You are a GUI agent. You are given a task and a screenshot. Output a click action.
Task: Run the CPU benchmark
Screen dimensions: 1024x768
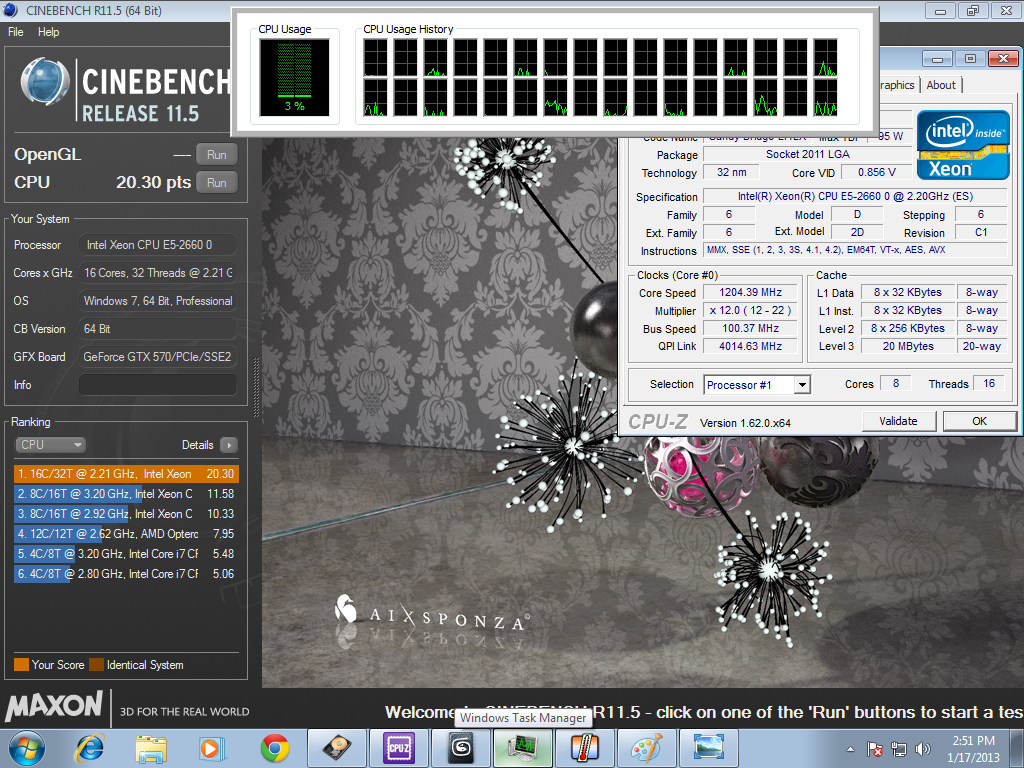[x=217, y=183]
